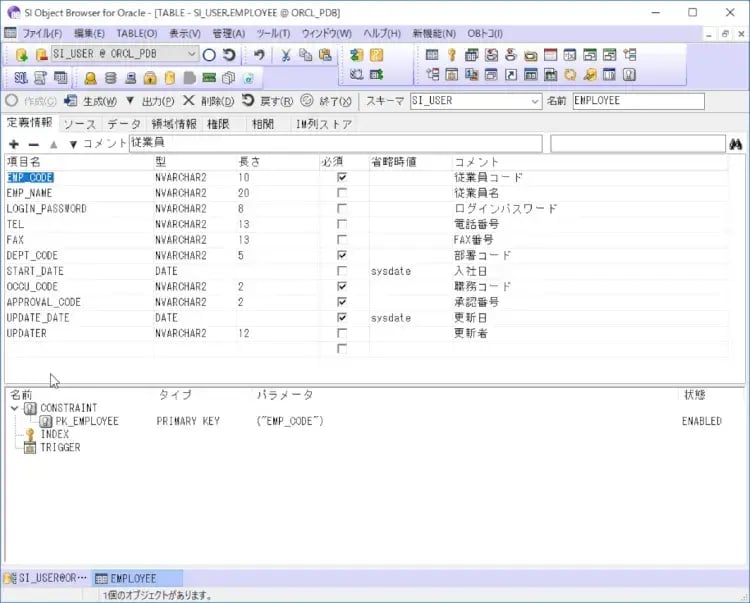This screenshot has height=603, width=750.
Task: Open the スキーマ SI_USER dropdown
Action: click(x=535, y=101)
